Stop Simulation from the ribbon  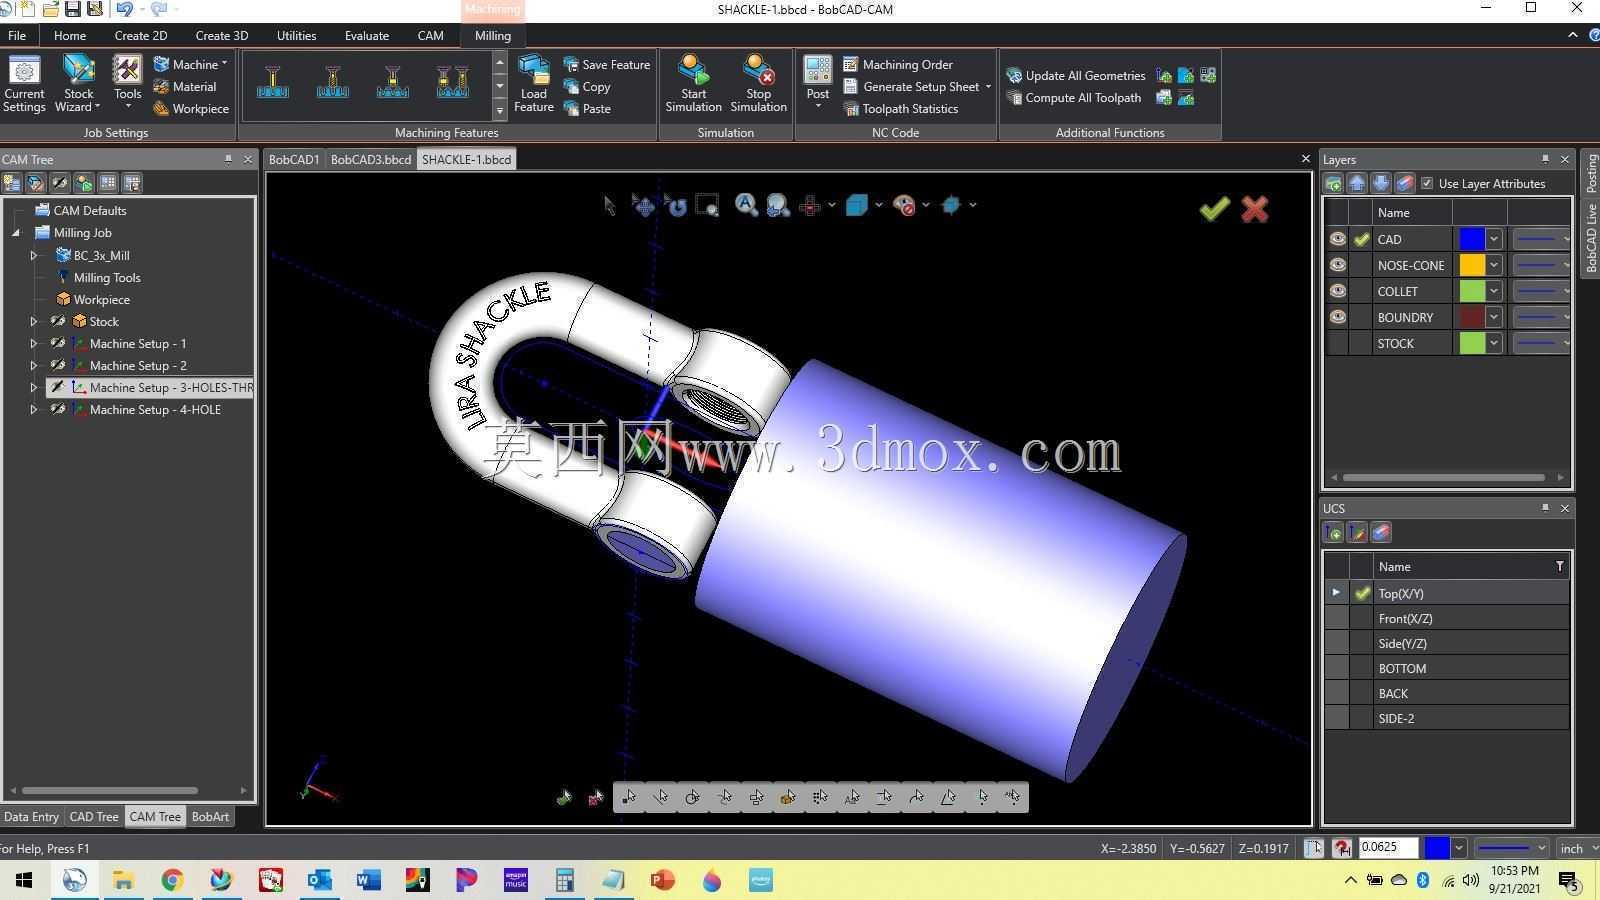pyautogui.click(x=758, y=84)
